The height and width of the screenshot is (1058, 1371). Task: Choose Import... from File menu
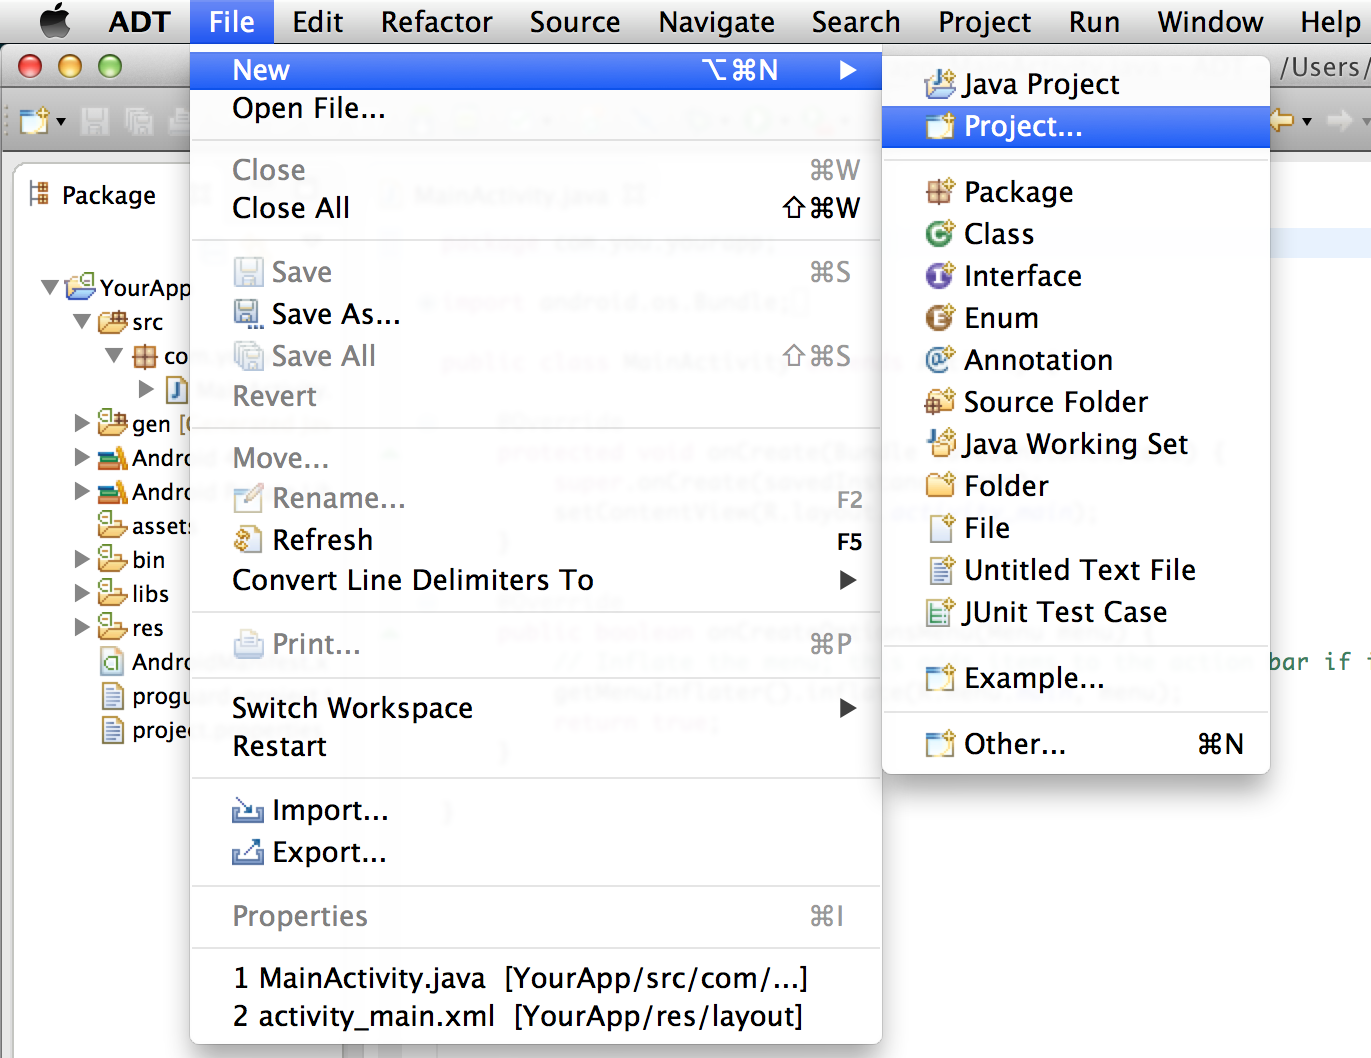click(536, 810)
